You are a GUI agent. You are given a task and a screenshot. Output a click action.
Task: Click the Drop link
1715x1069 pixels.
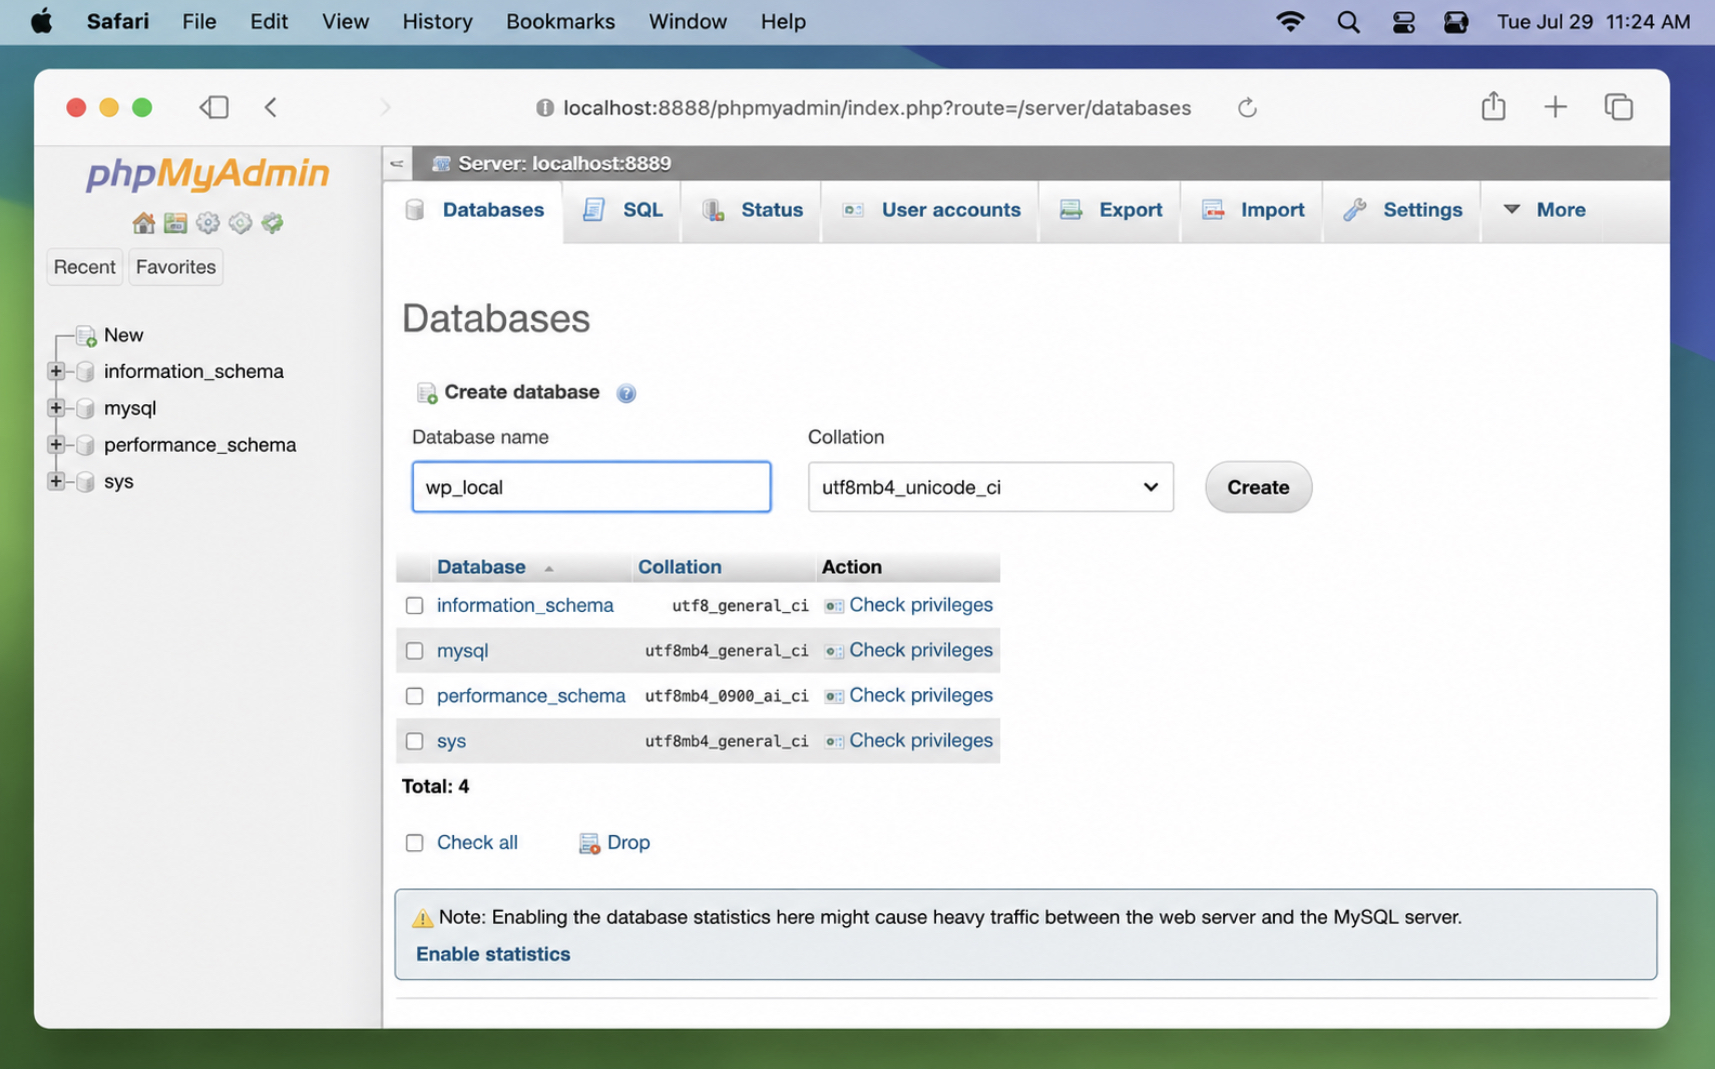(x=628, y=843)
